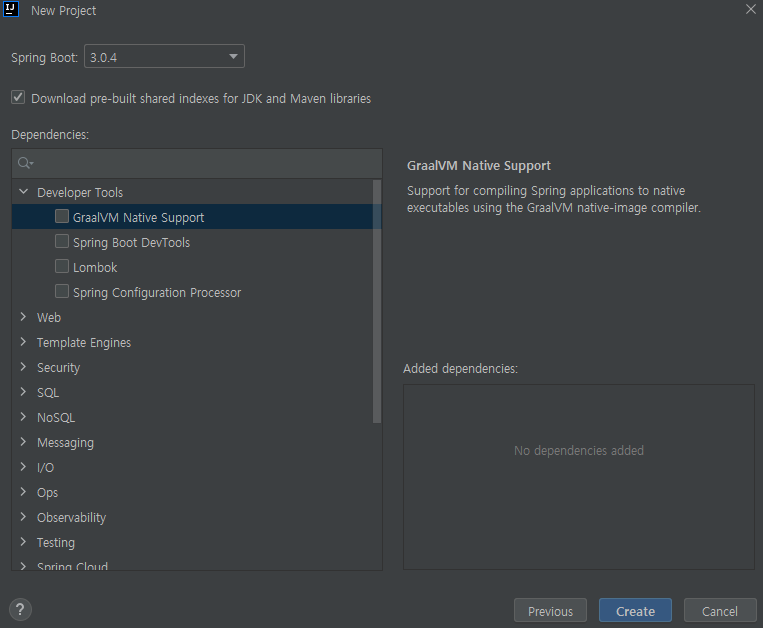
Task: Select the Spring Boot DevTools row label
Action: (x=131, y=243)
